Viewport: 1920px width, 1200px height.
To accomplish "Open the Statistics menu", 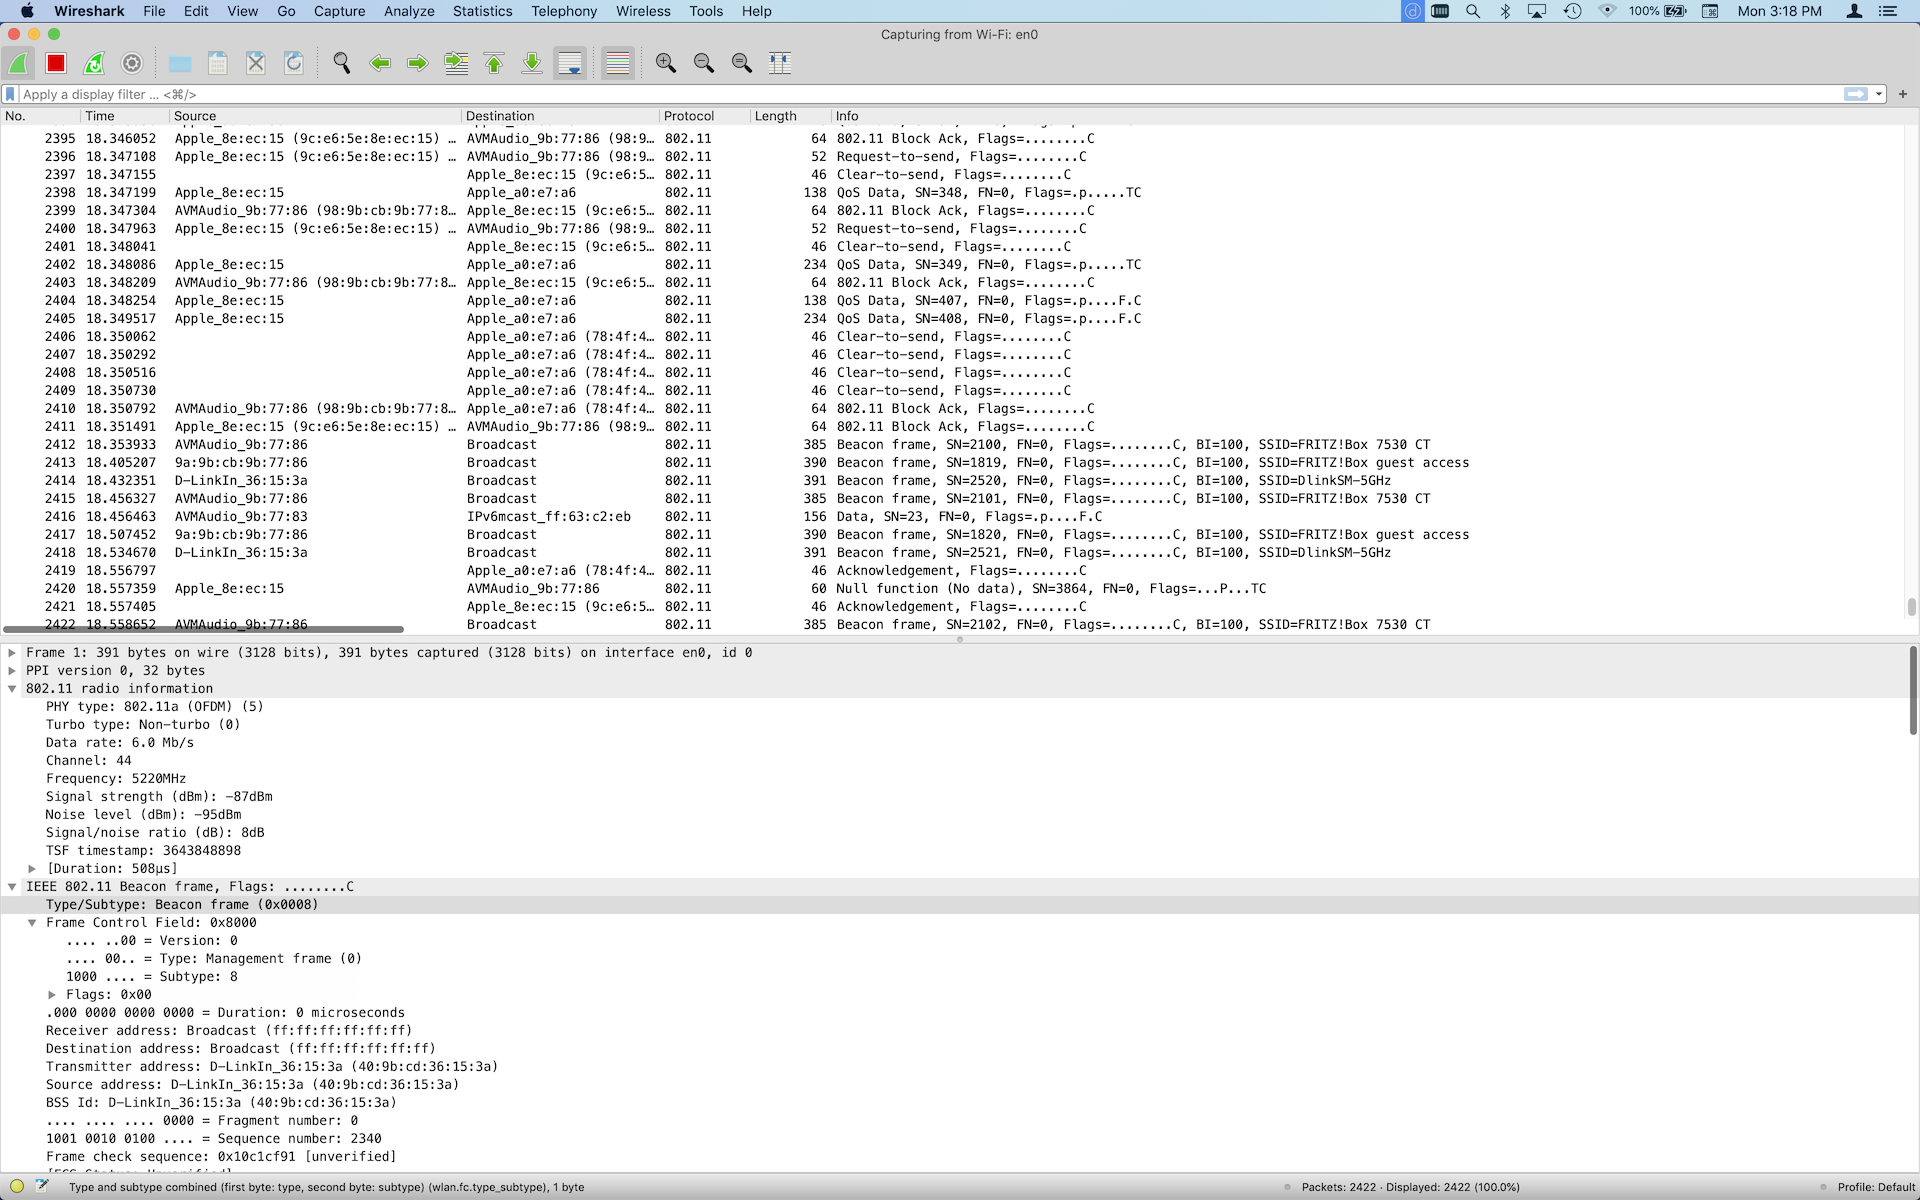I will click(482, 11).
